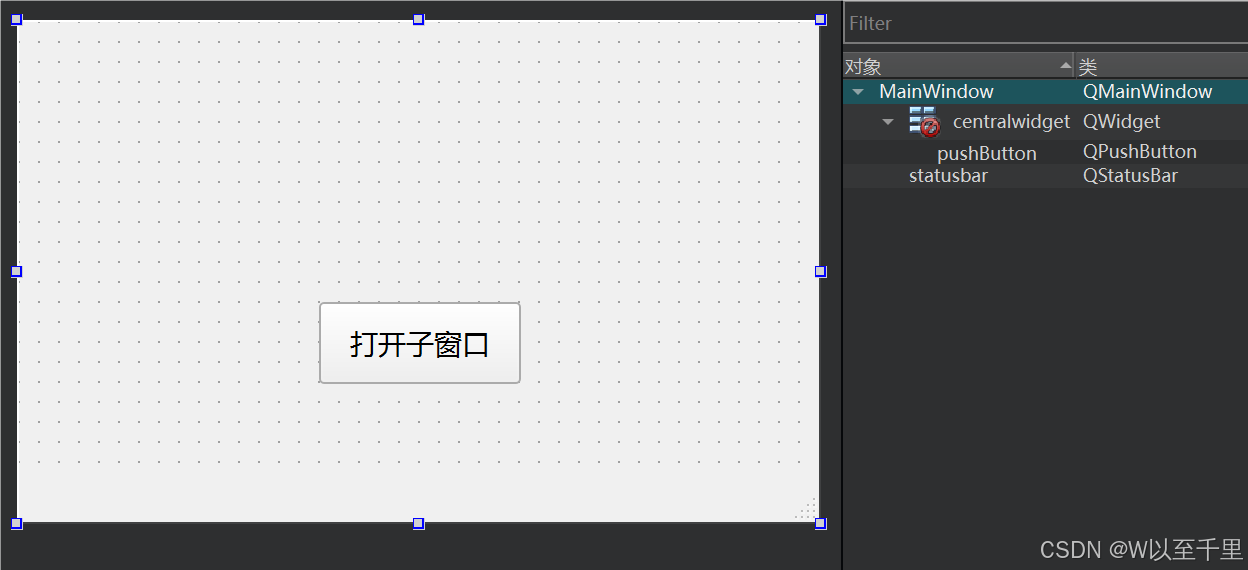1248x570 pixels.
Task: Click the sort arrow in the 对象 header
Action: tap(1065, 66)
